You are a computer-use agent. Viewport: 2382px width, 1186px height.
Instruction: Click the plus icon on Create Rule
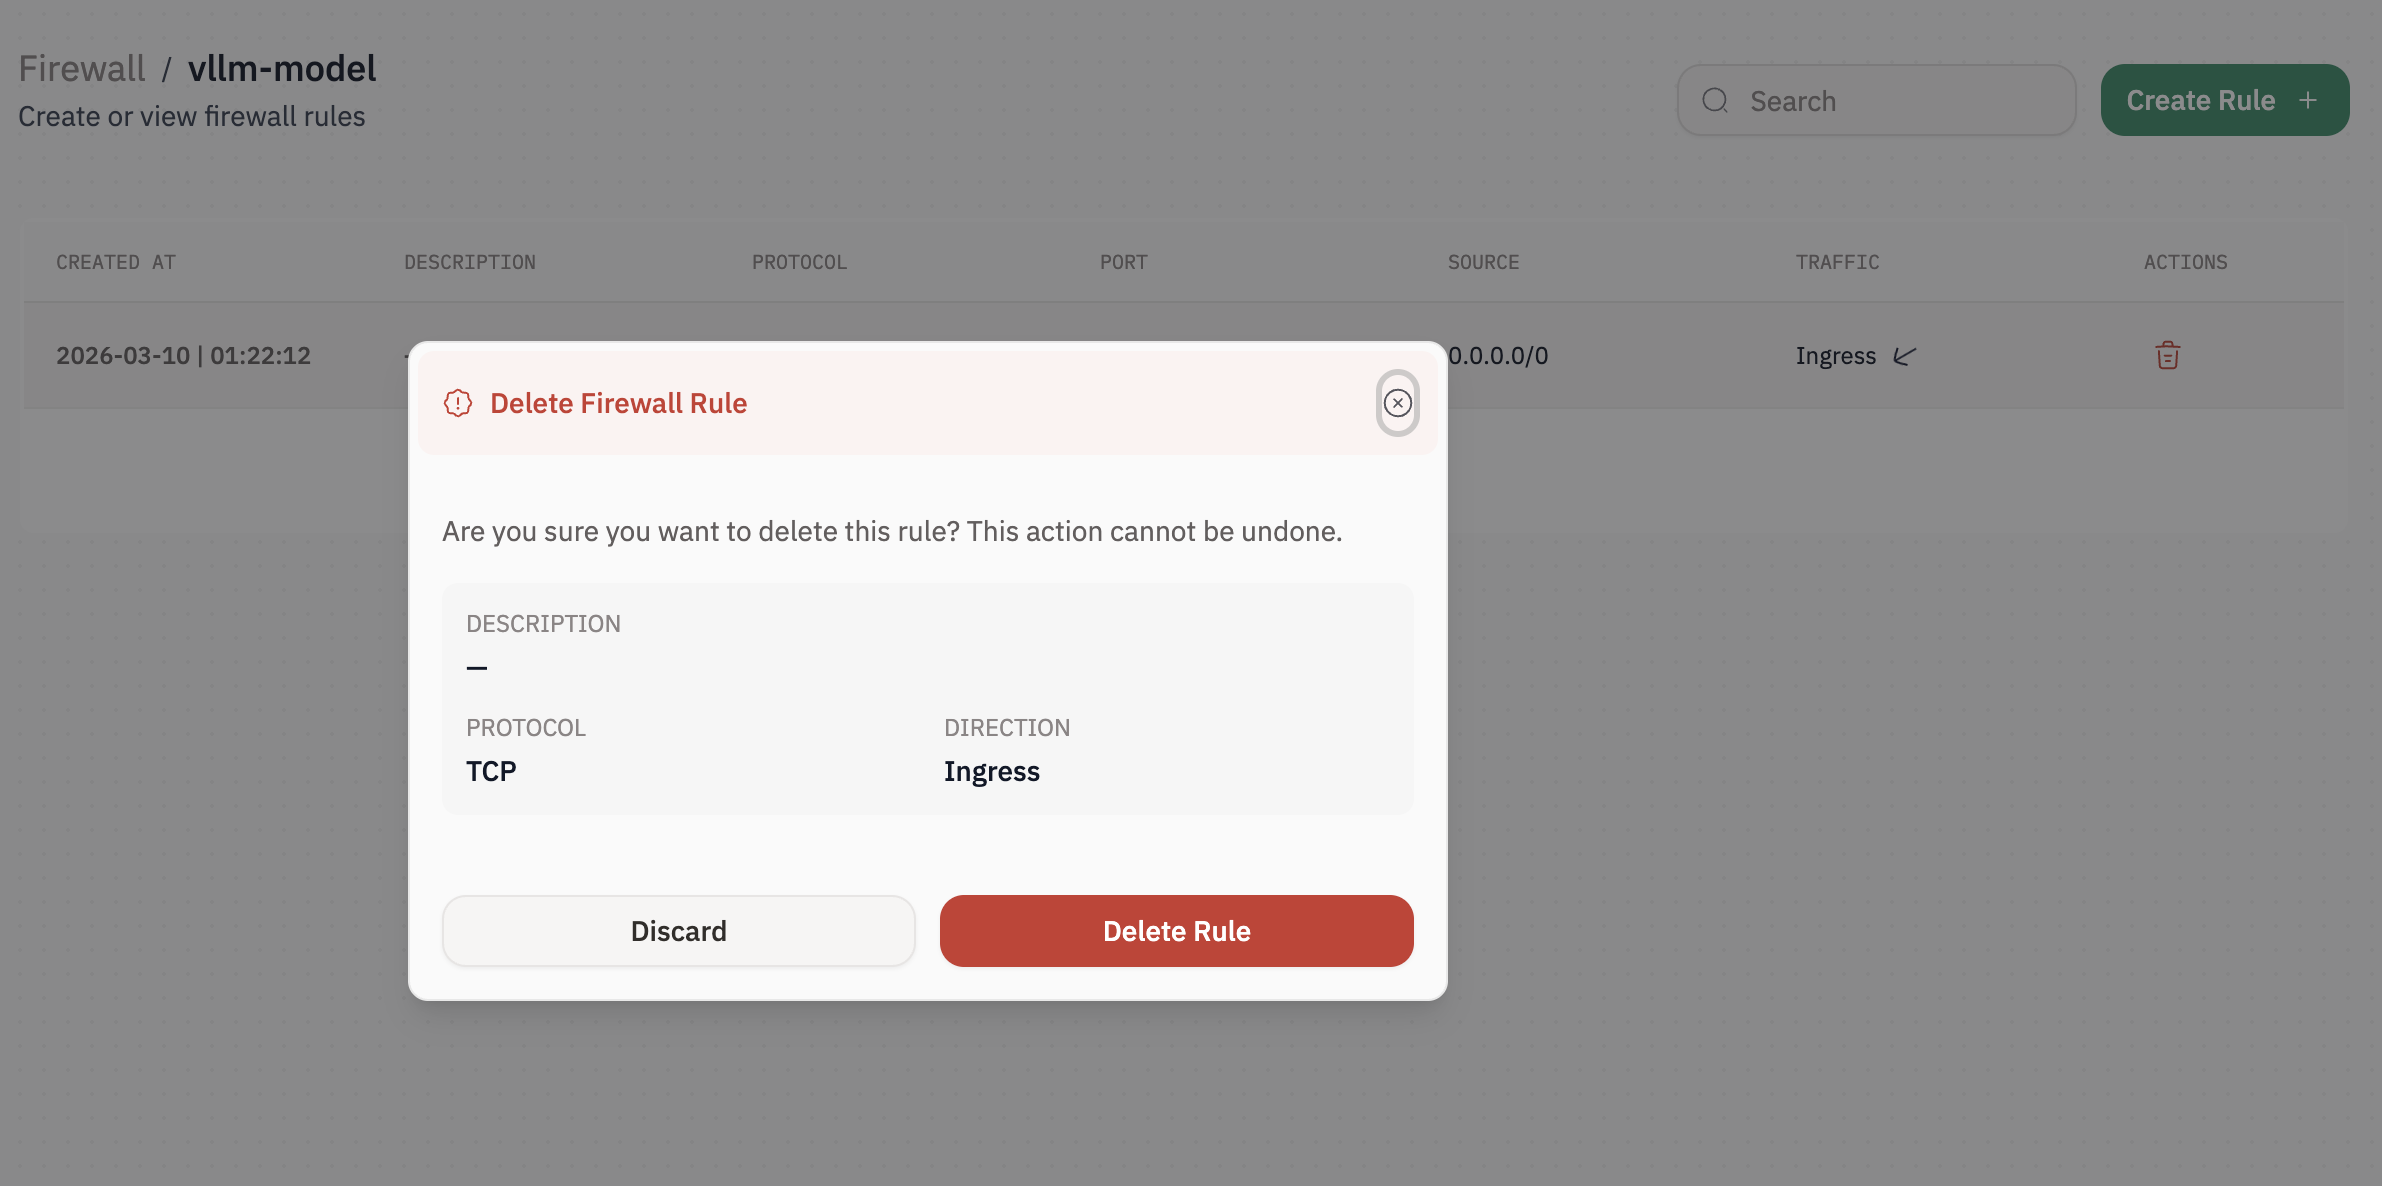point(2308,101)
